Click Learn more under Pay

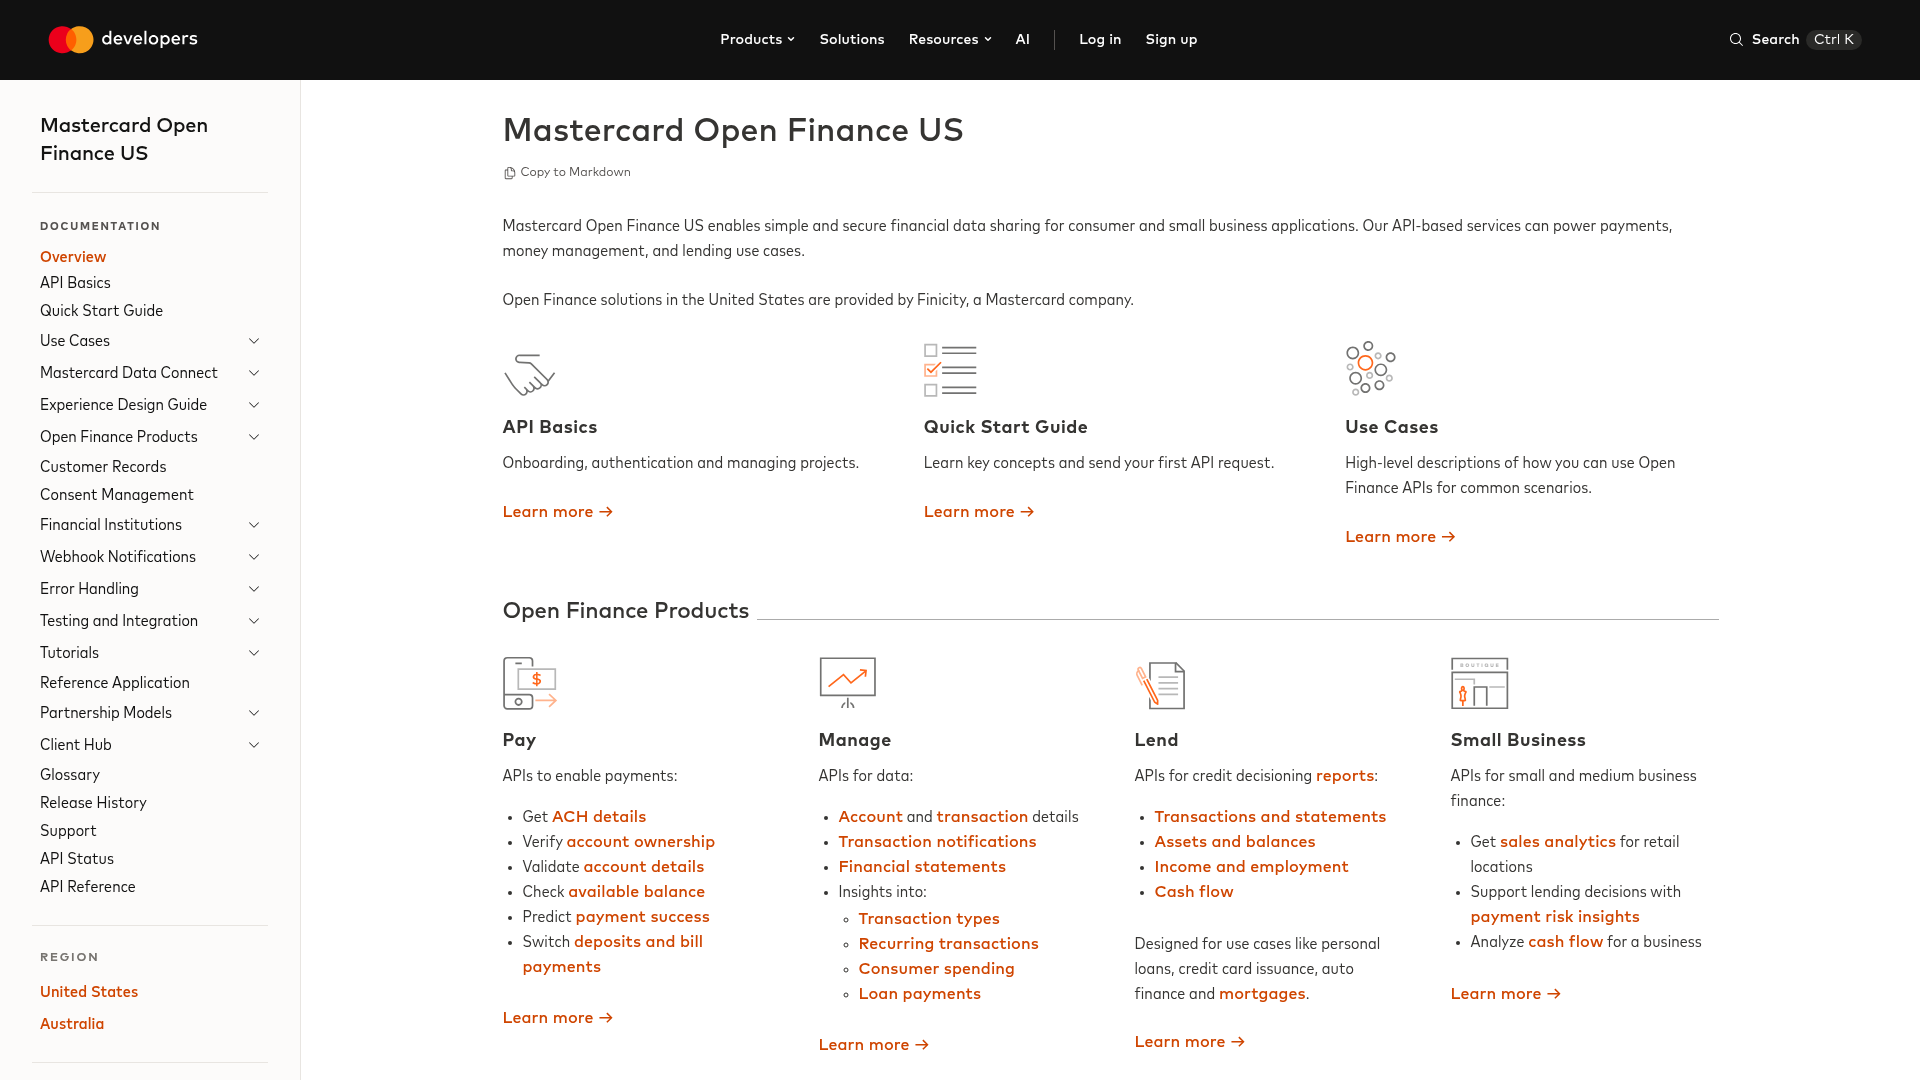coord(557,1018)
